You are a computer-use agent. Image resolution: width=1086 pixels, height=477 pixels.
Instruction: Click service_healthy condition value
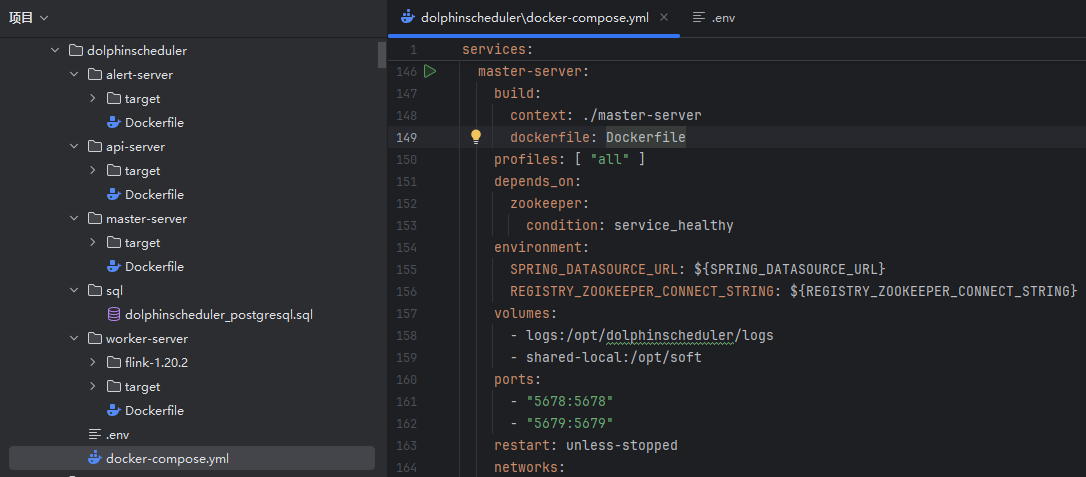click(674, 226)
